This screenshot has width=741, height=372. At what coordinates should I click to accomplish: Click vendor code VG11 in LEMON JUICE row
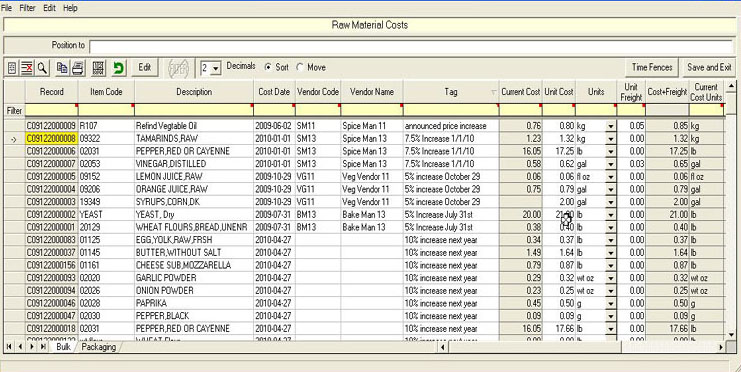coord(318,177)
